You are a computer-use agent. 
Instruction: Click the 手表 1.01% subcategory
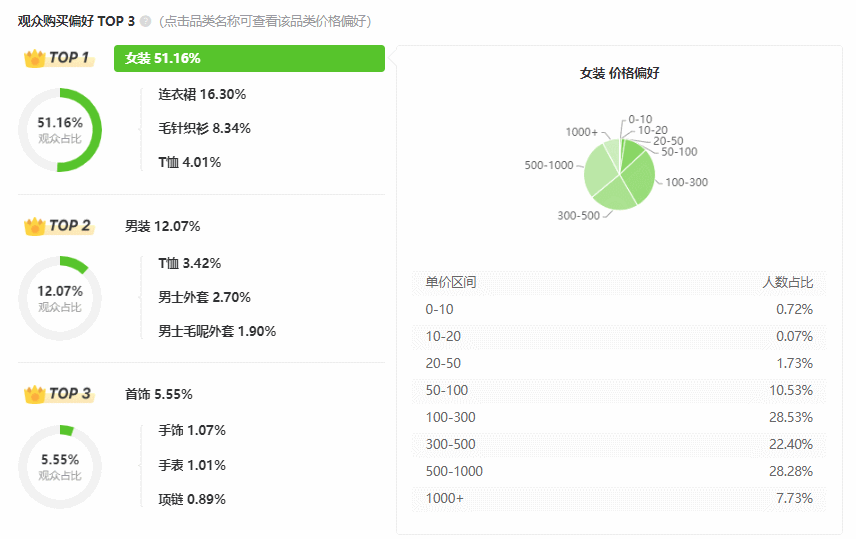click(x=191, y=465)
